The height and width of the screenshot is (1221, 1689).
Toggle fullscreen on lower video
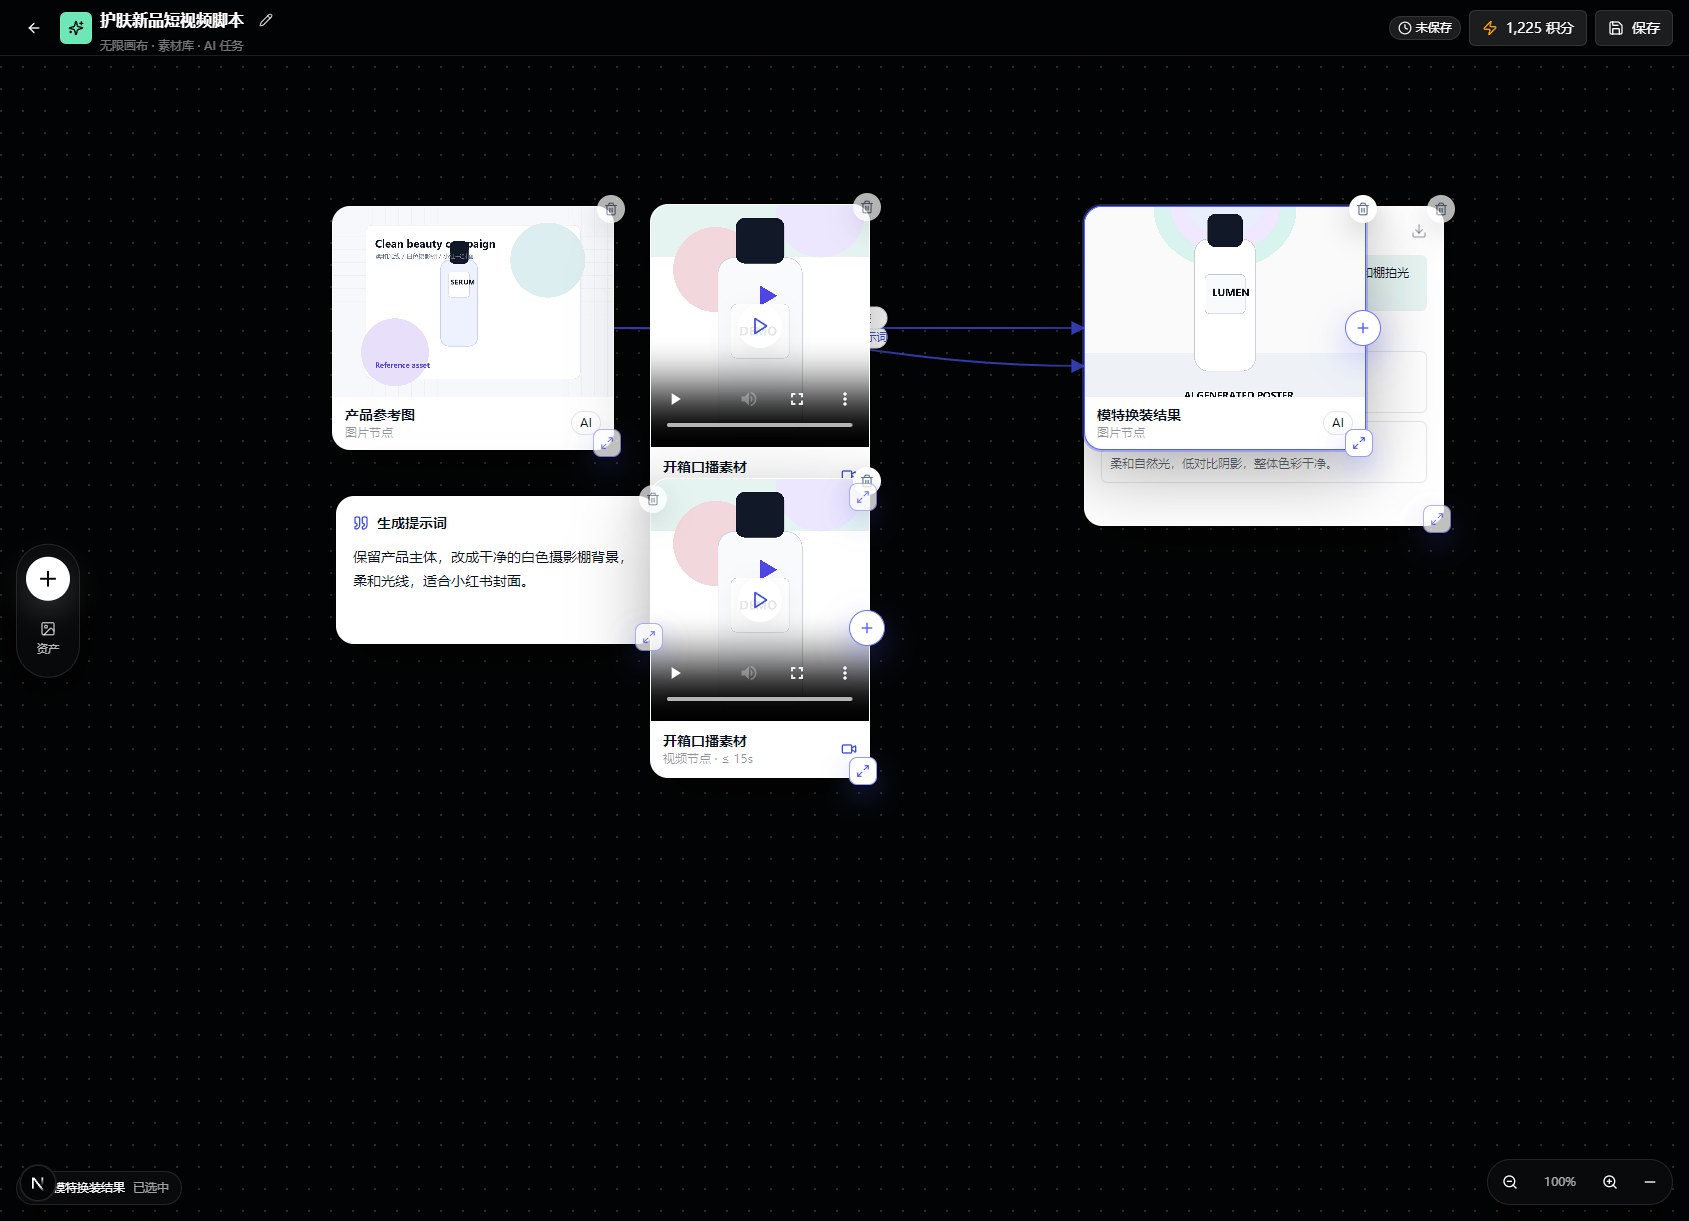click(797, 673)
